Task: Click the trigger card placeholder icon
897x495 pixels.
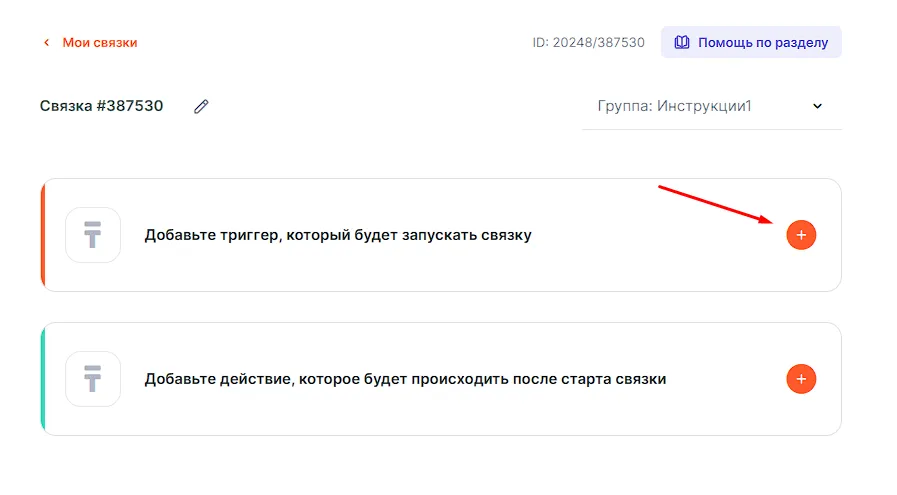Action: coord(93,235)
